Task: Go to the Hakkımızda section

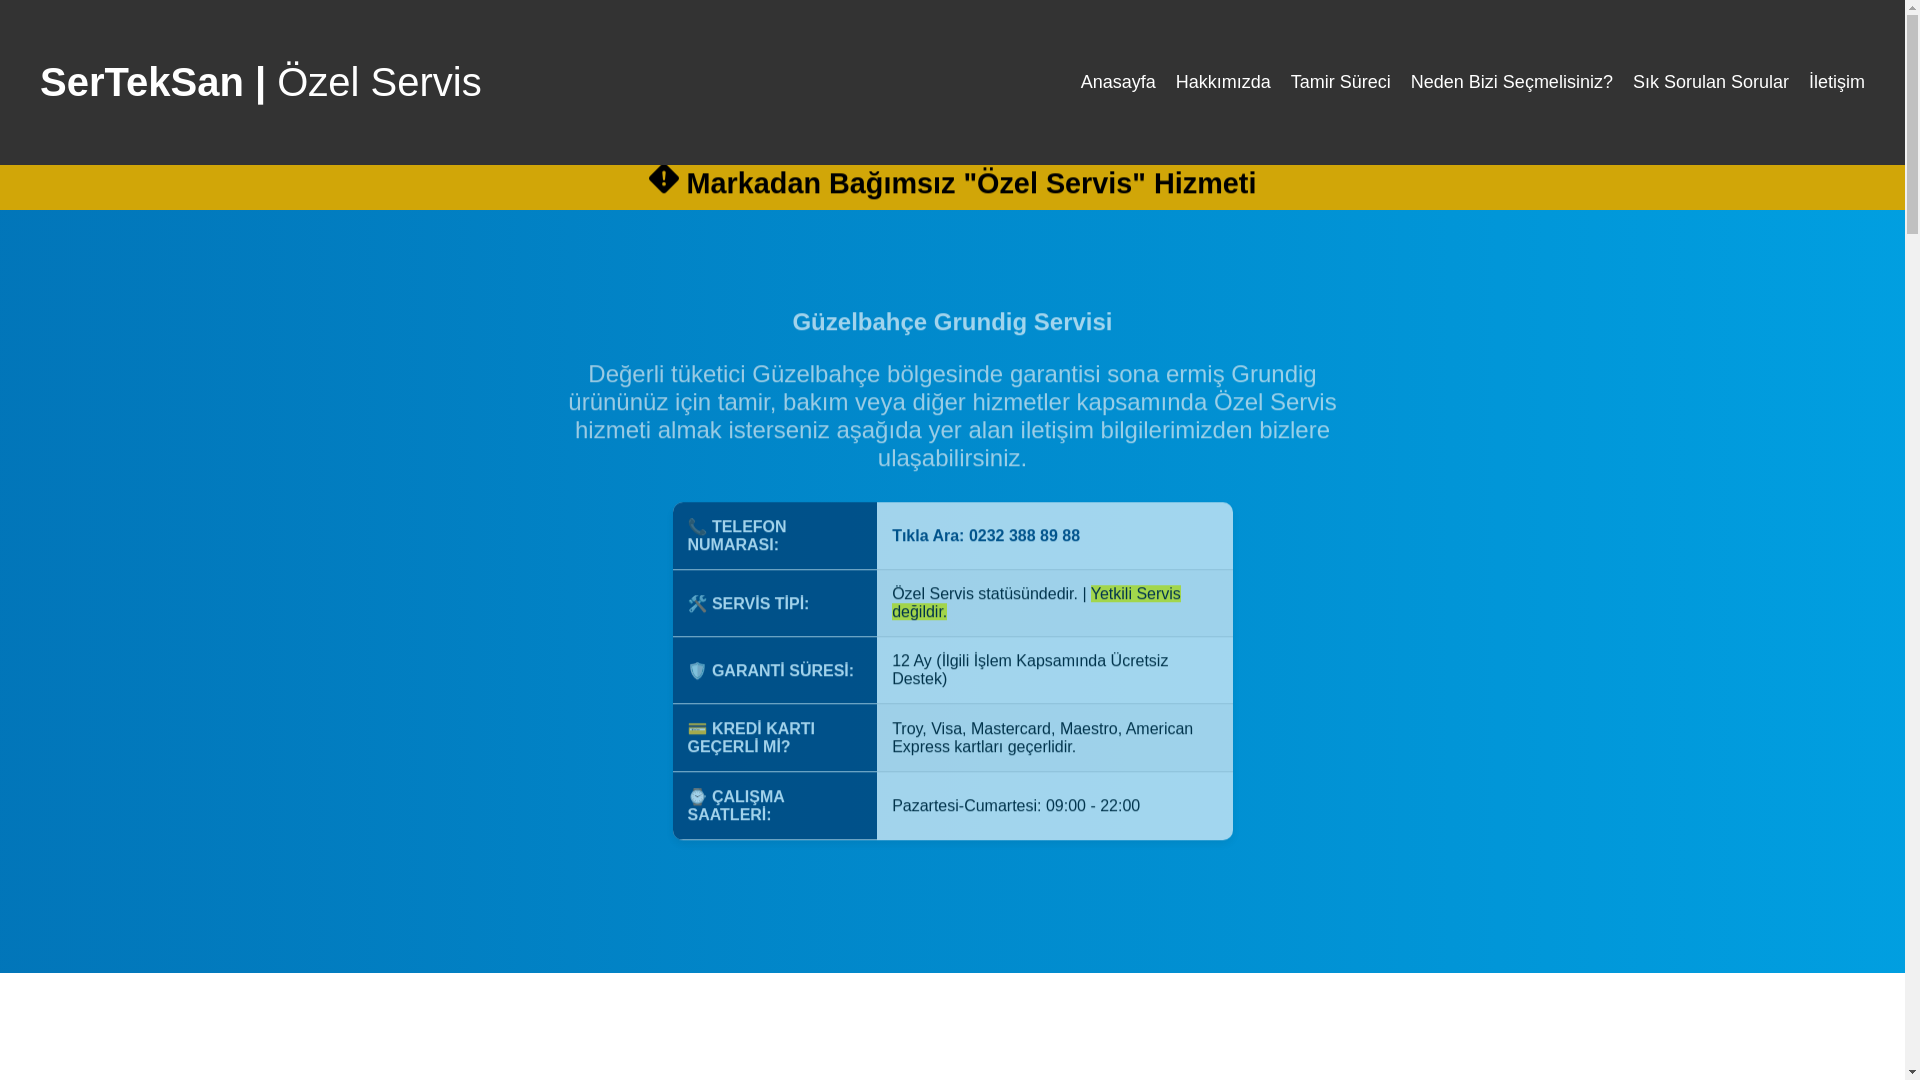Action: 1222,82
